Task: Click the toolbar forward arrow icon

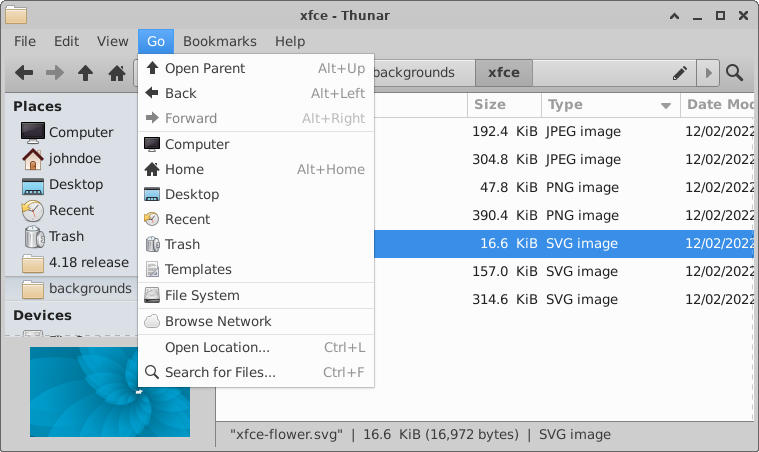Action: click(x=55, y=73)
